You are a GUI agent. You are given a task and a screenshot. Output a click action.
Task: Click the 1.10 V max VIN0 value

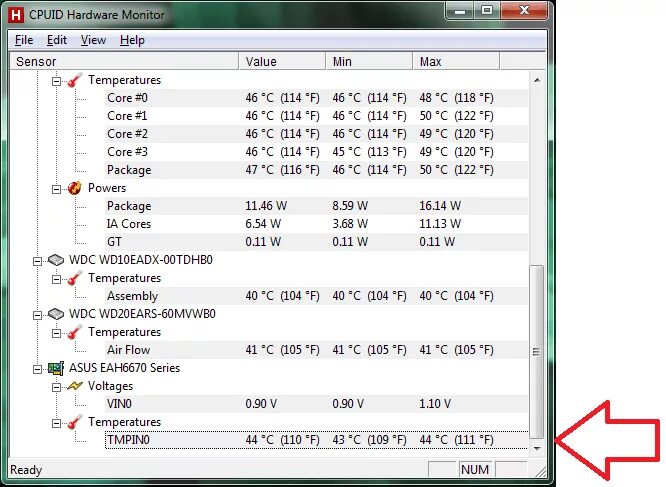[x=435, y=404]
